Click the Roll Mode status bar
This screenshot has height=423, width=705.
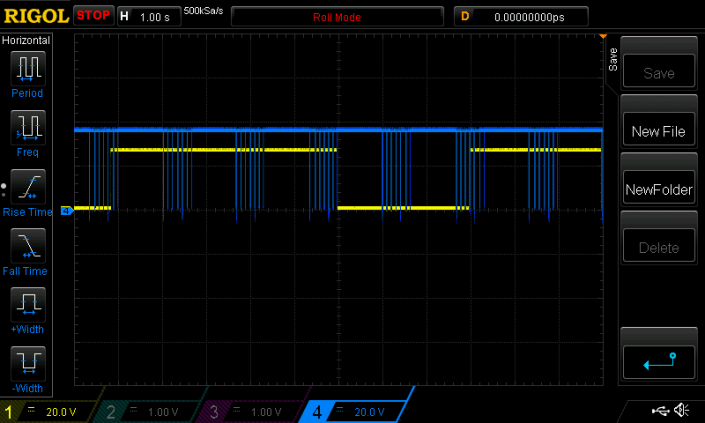click(337, 17)
